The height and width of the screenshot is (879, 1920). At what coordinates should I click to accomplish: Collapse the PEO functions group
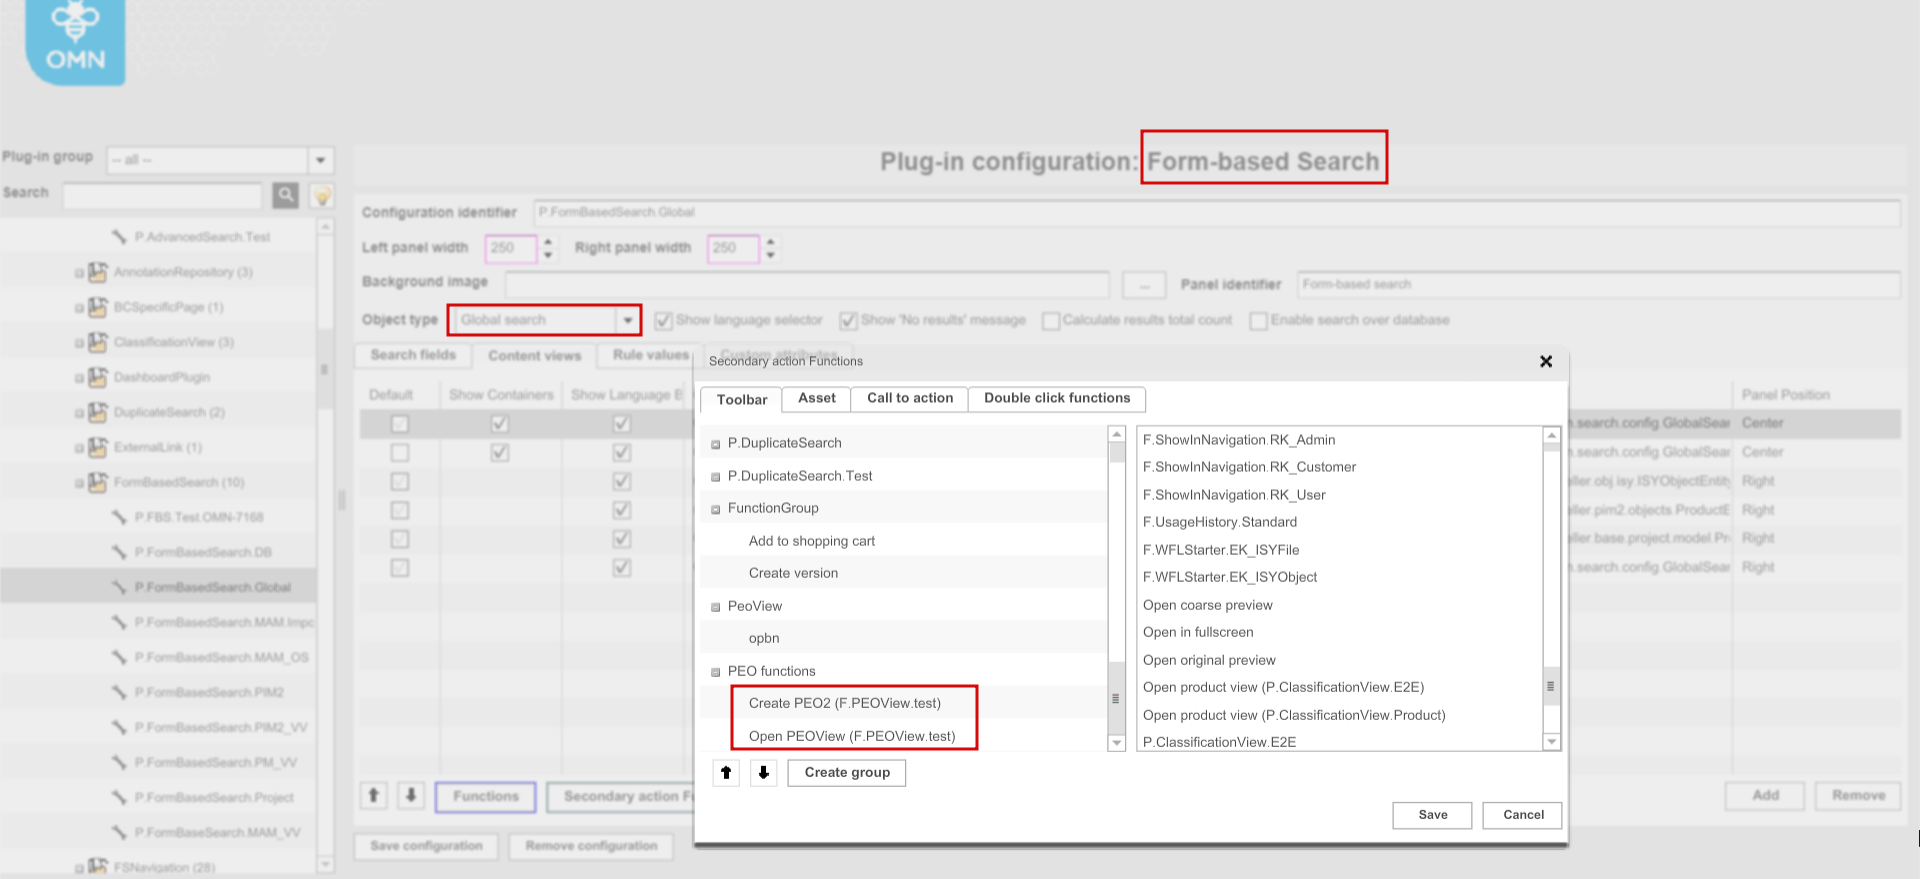click(x=716, y=672)
